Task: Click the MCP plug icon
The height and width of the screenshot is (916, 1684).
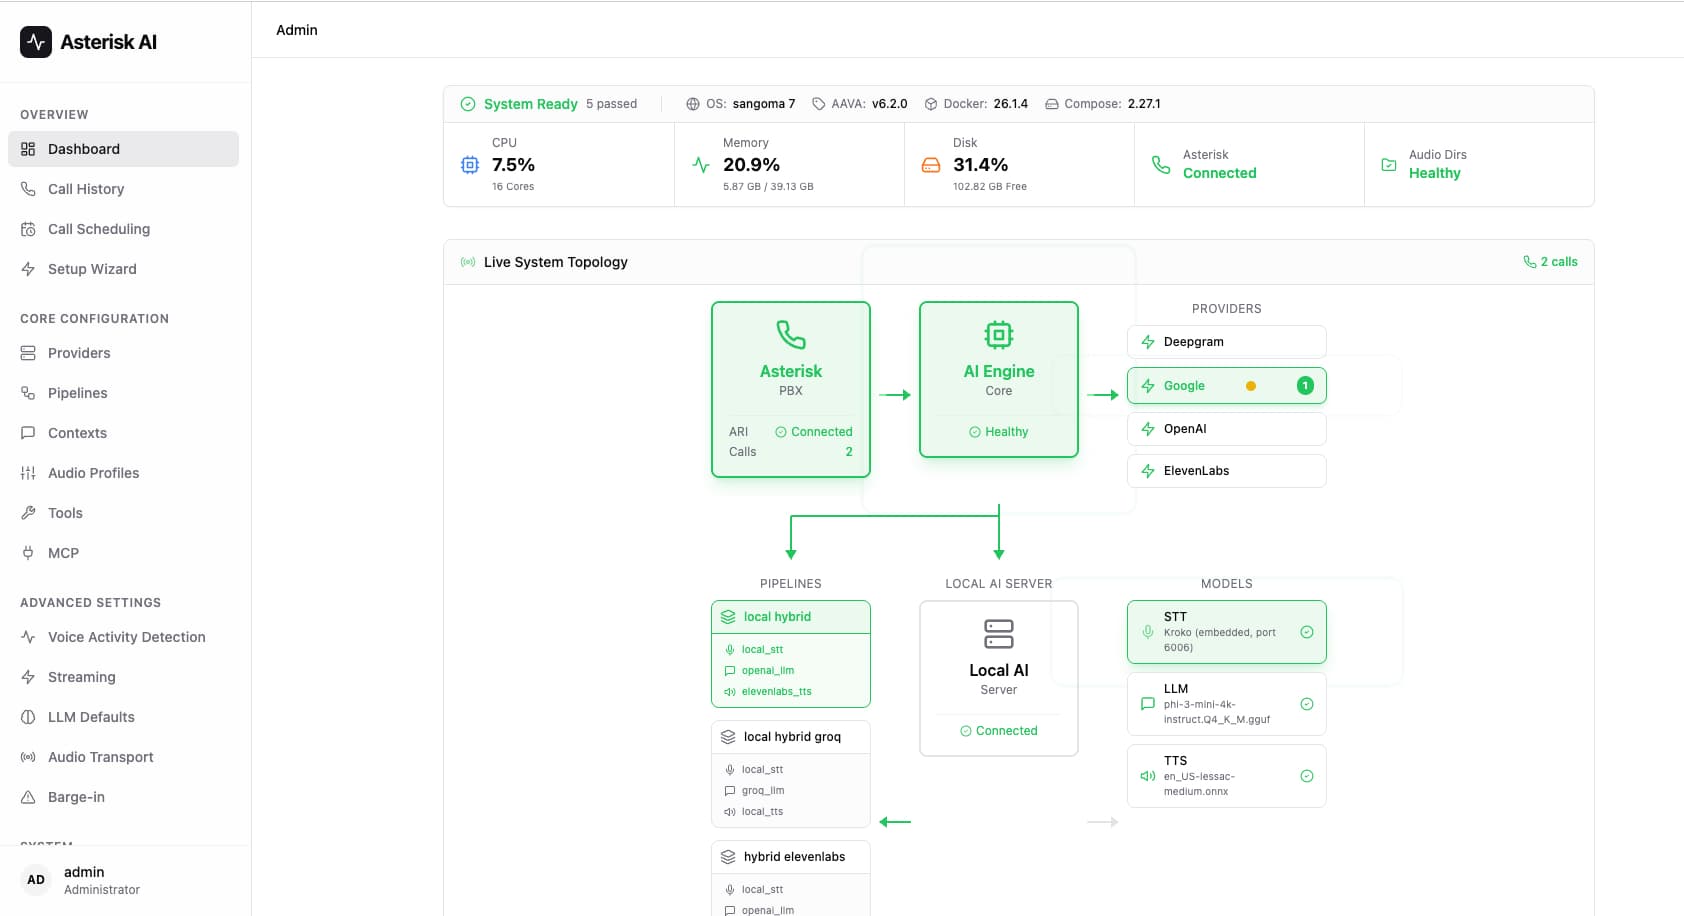Action: click(x=28, y=553)
